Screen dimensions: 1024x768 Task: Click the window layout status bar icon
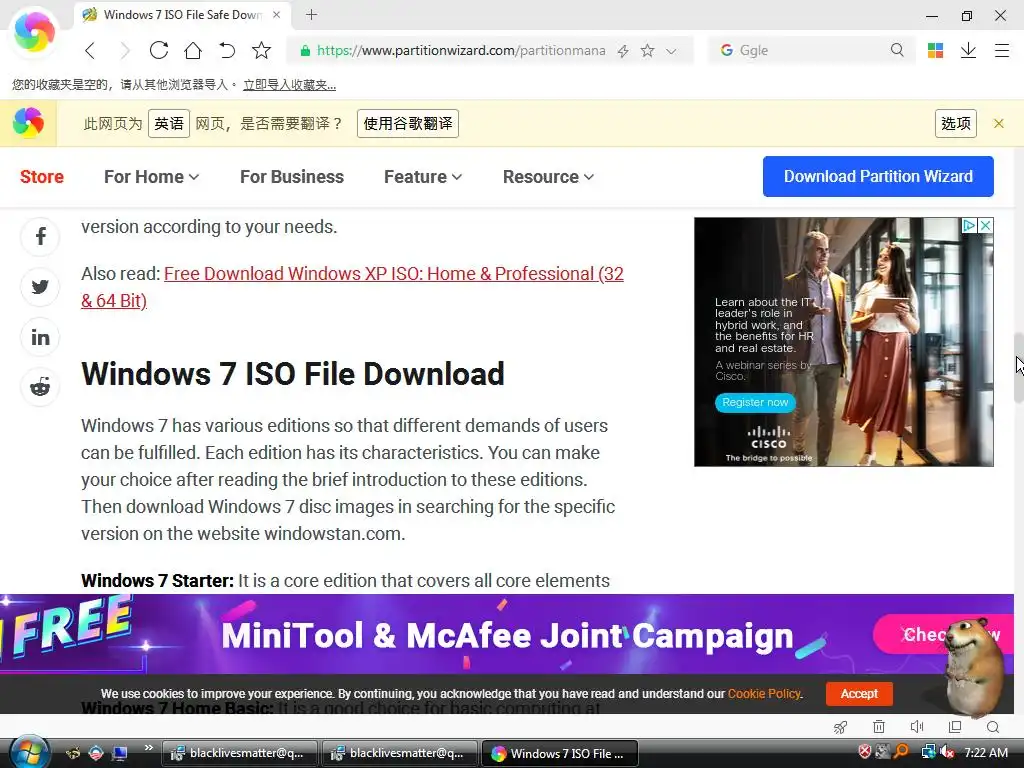(x=955, y=727)
